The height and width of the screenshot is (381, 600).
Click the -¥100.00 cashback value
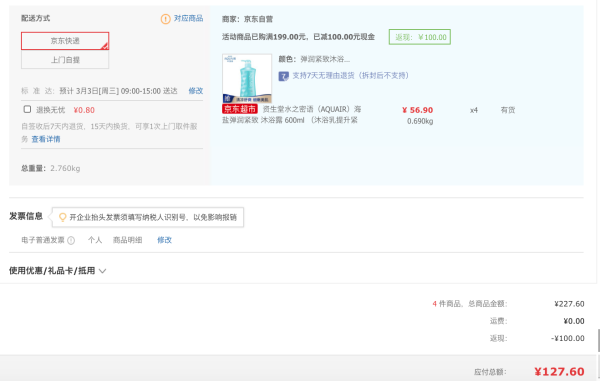coord(568,339)
